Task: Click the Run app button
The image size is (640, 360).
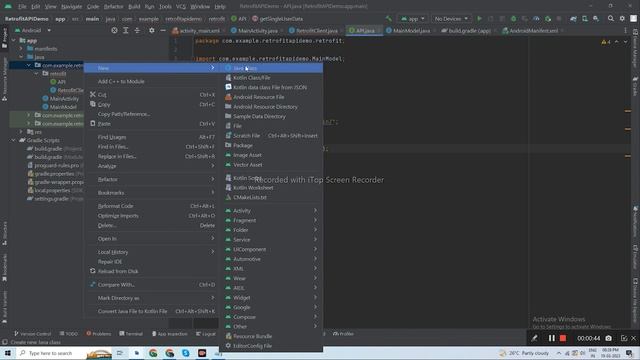Action: click(480, 19)
